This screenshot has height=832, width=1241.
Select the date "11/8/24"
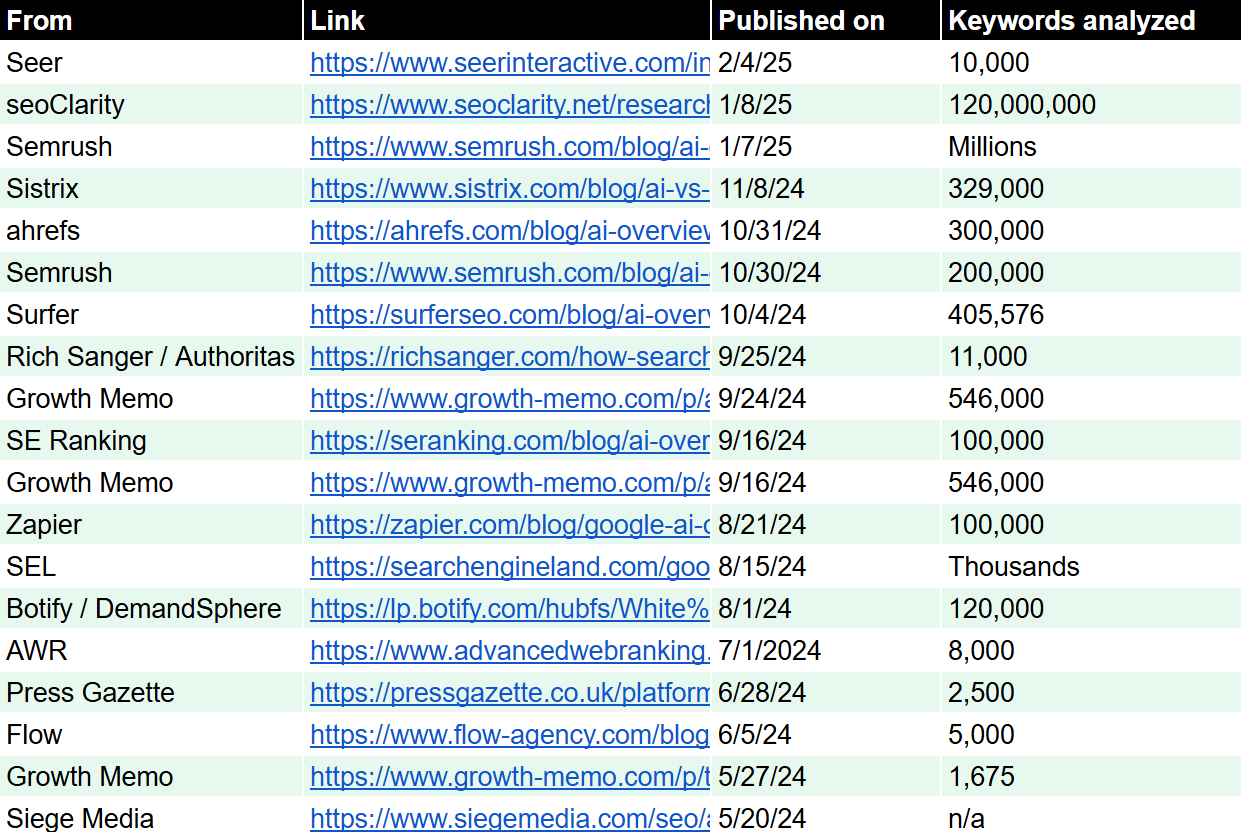tap(762, 189)
